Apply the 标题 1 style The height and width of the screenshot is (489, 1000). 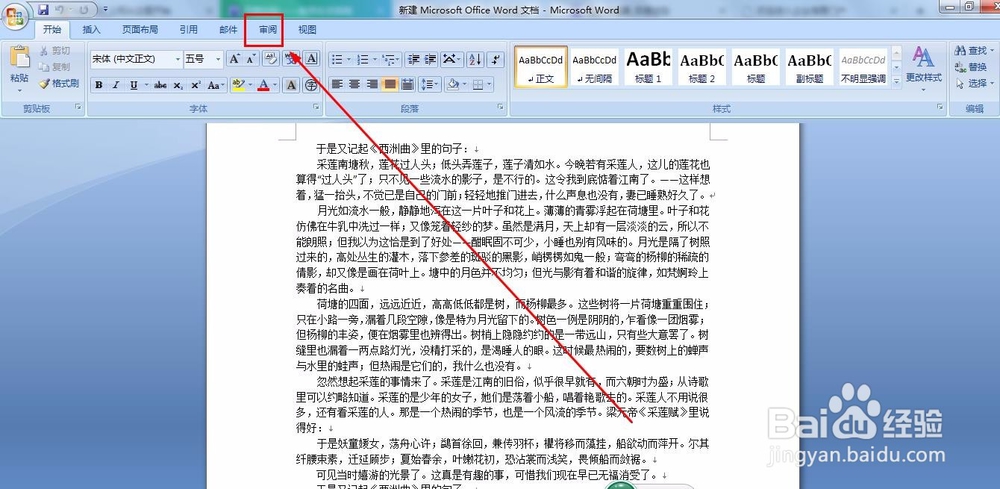pyautogui.click(x=648, y=67)
